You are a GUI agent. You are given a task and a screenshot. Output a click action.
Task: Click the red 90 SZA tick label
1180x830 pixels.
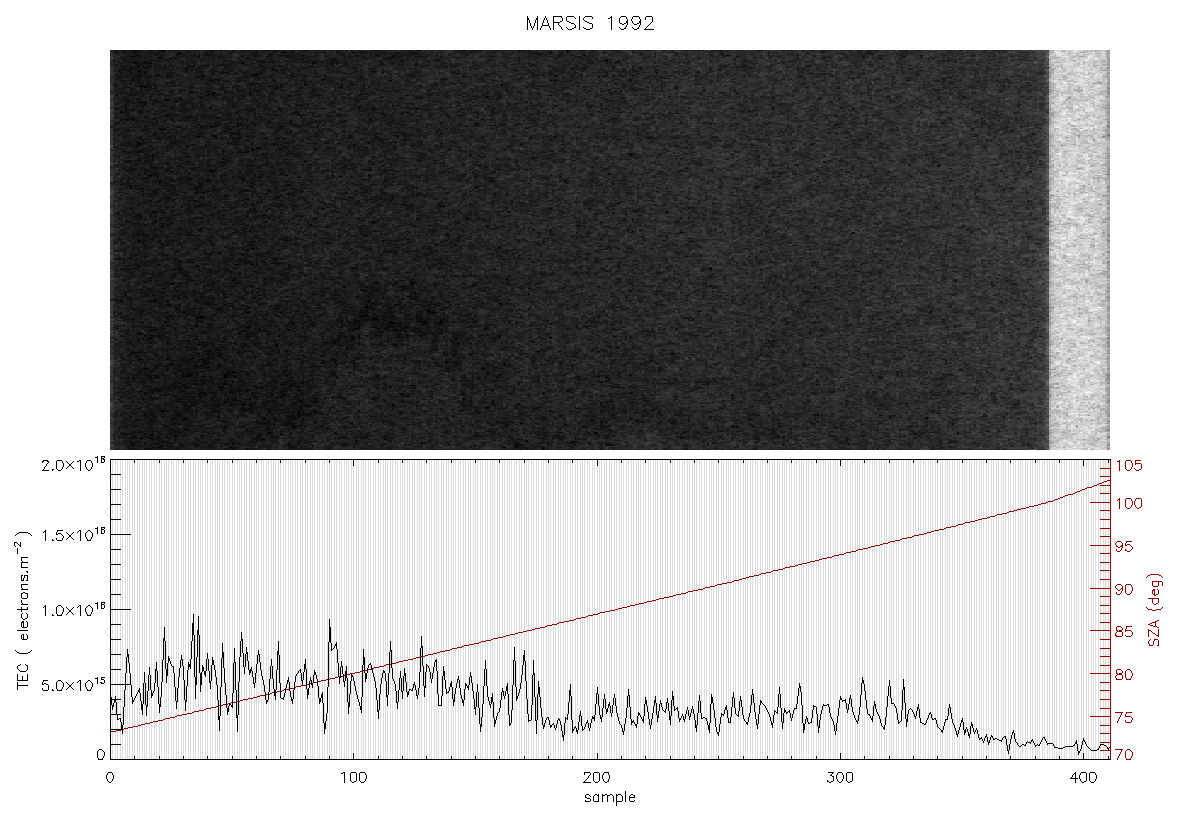click(1124, 589)
